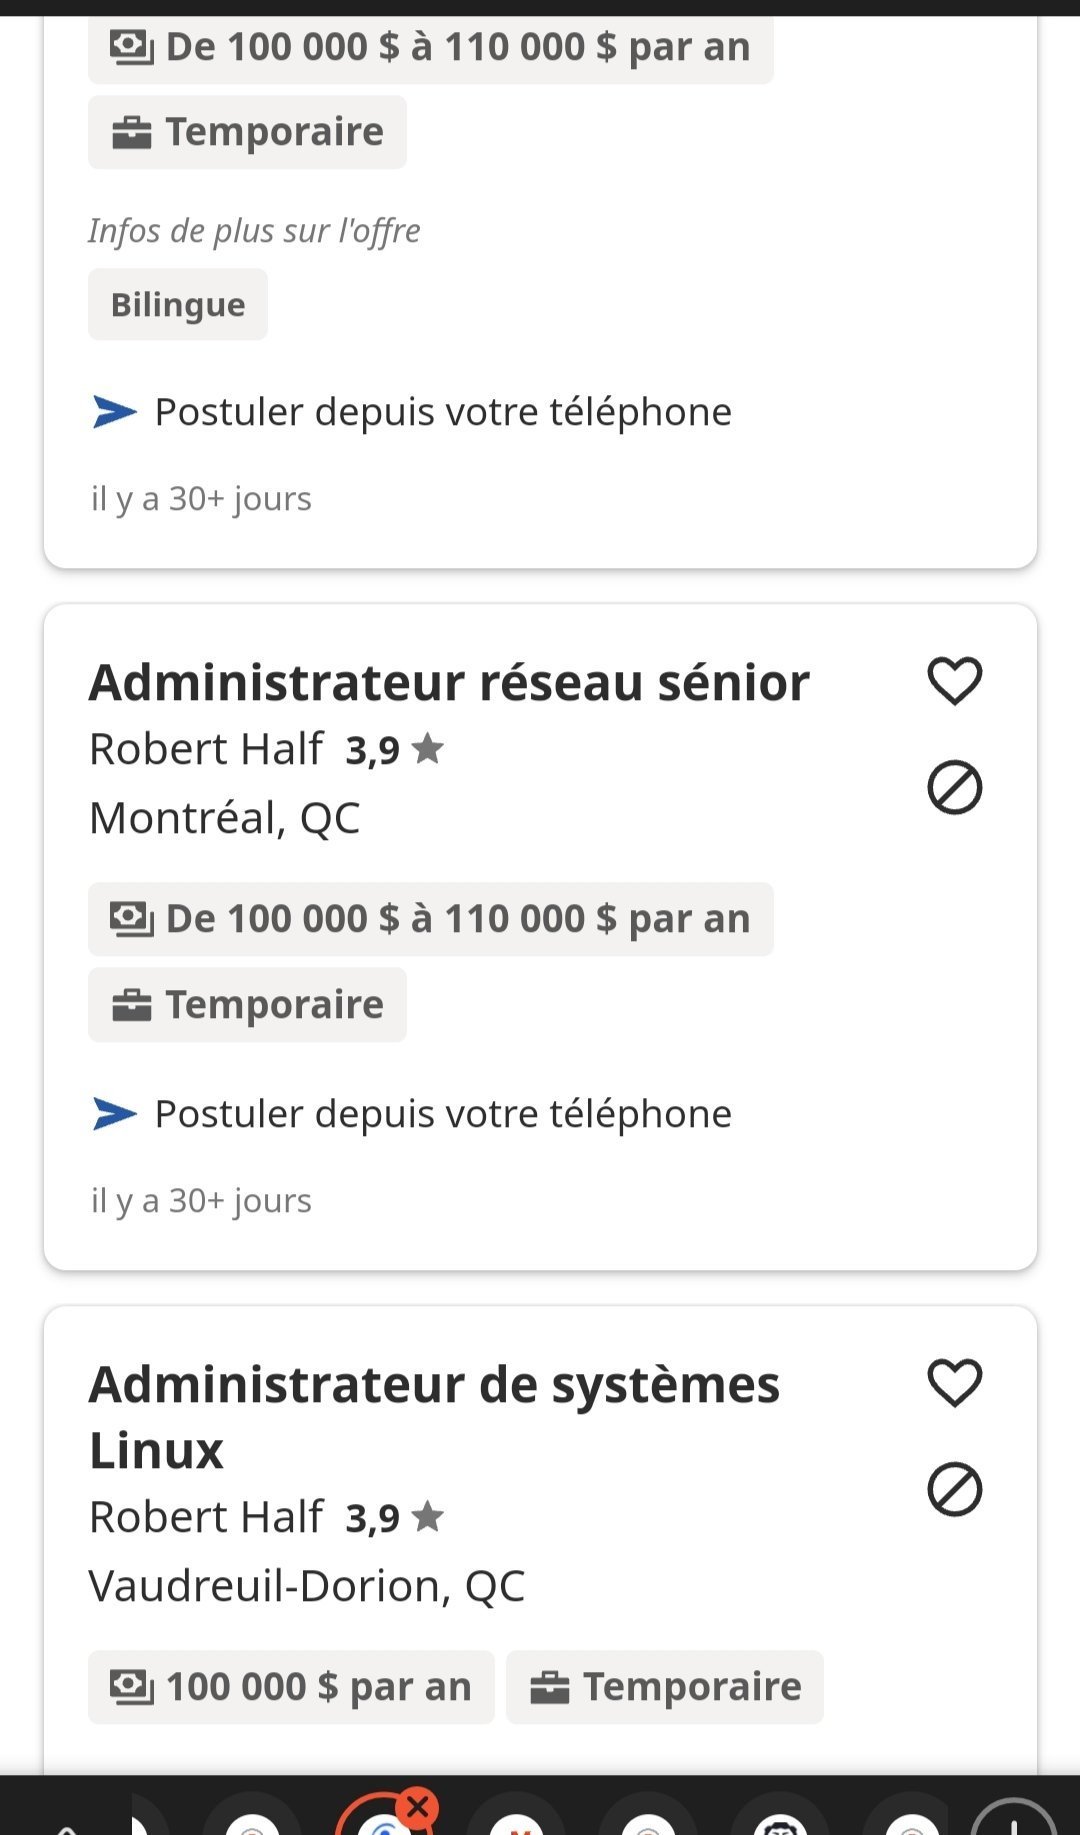Click the salary tag of the Montréal job
The height and width of the screenshot is (1835, 1080).
430,919
